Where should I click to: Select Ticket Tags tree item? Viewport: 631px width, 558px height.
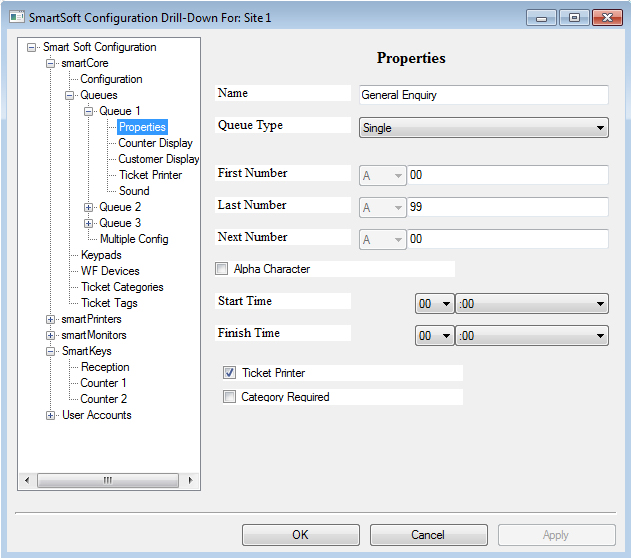109,303
